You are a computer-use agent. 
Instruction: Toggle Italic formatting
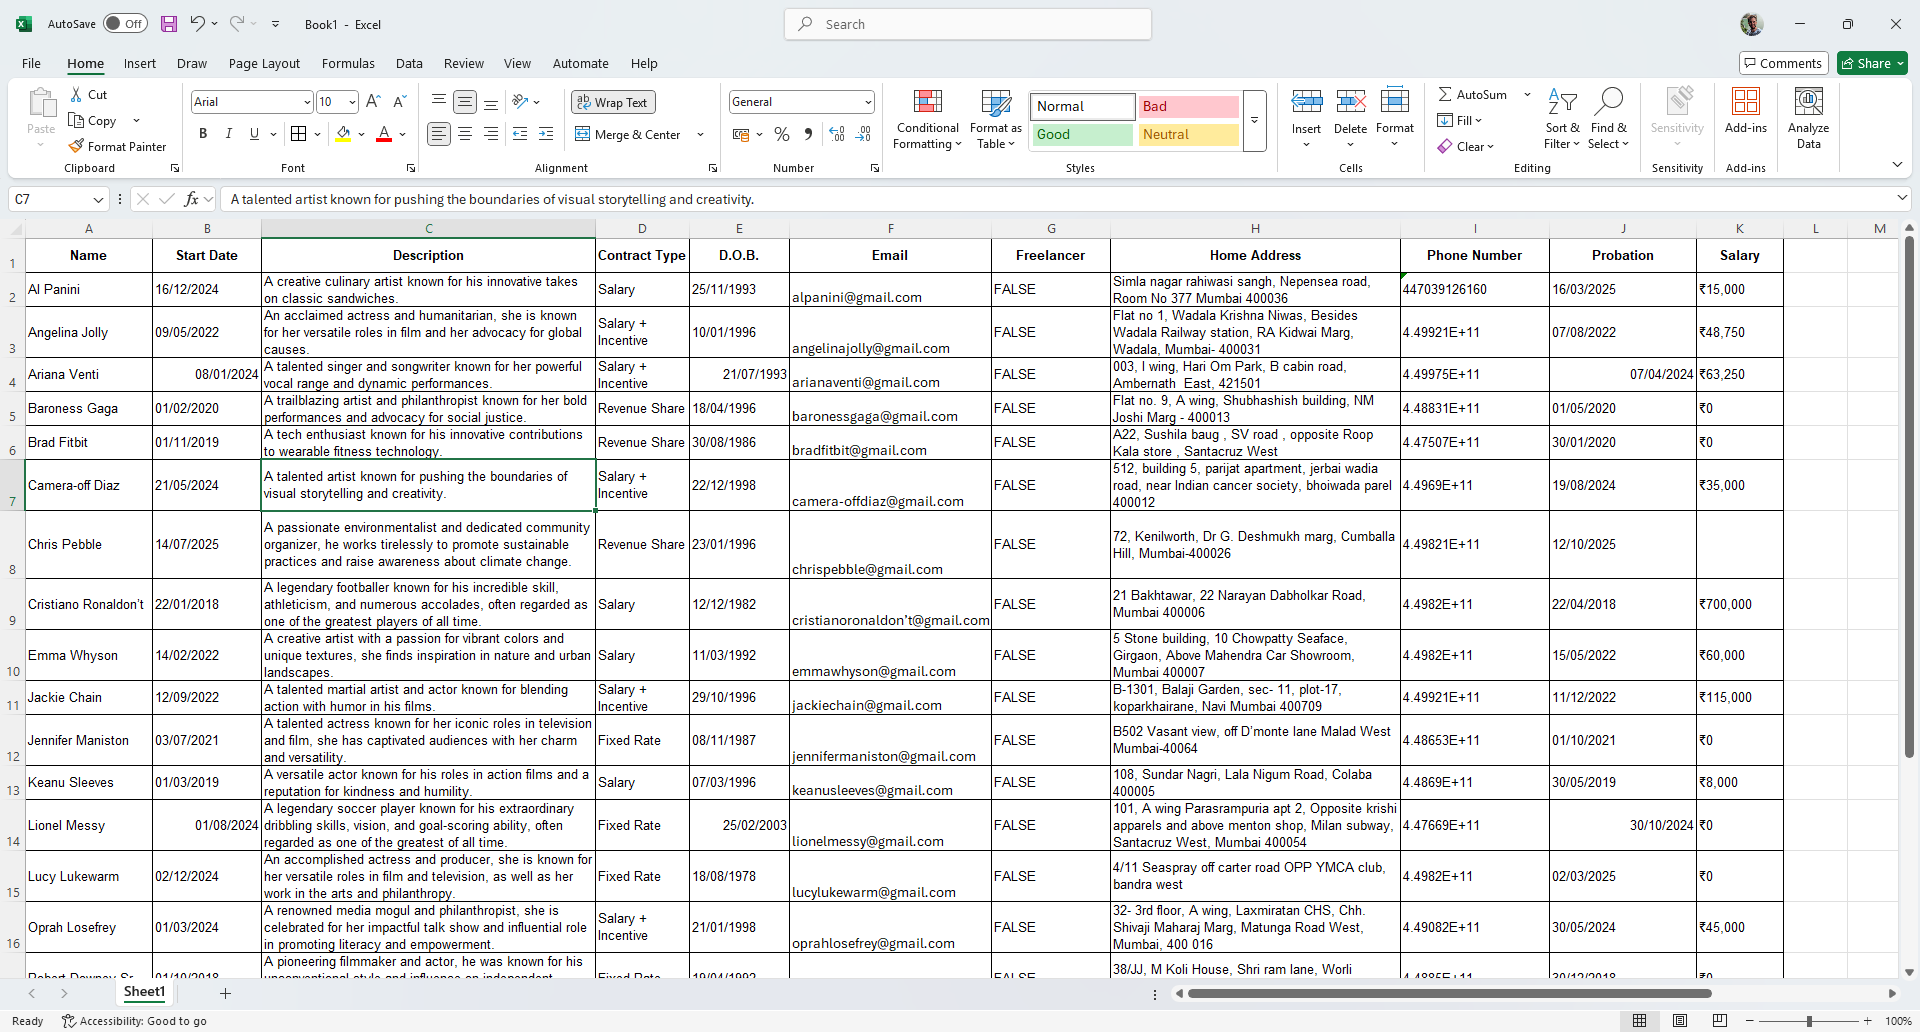(x=229, y=134)
